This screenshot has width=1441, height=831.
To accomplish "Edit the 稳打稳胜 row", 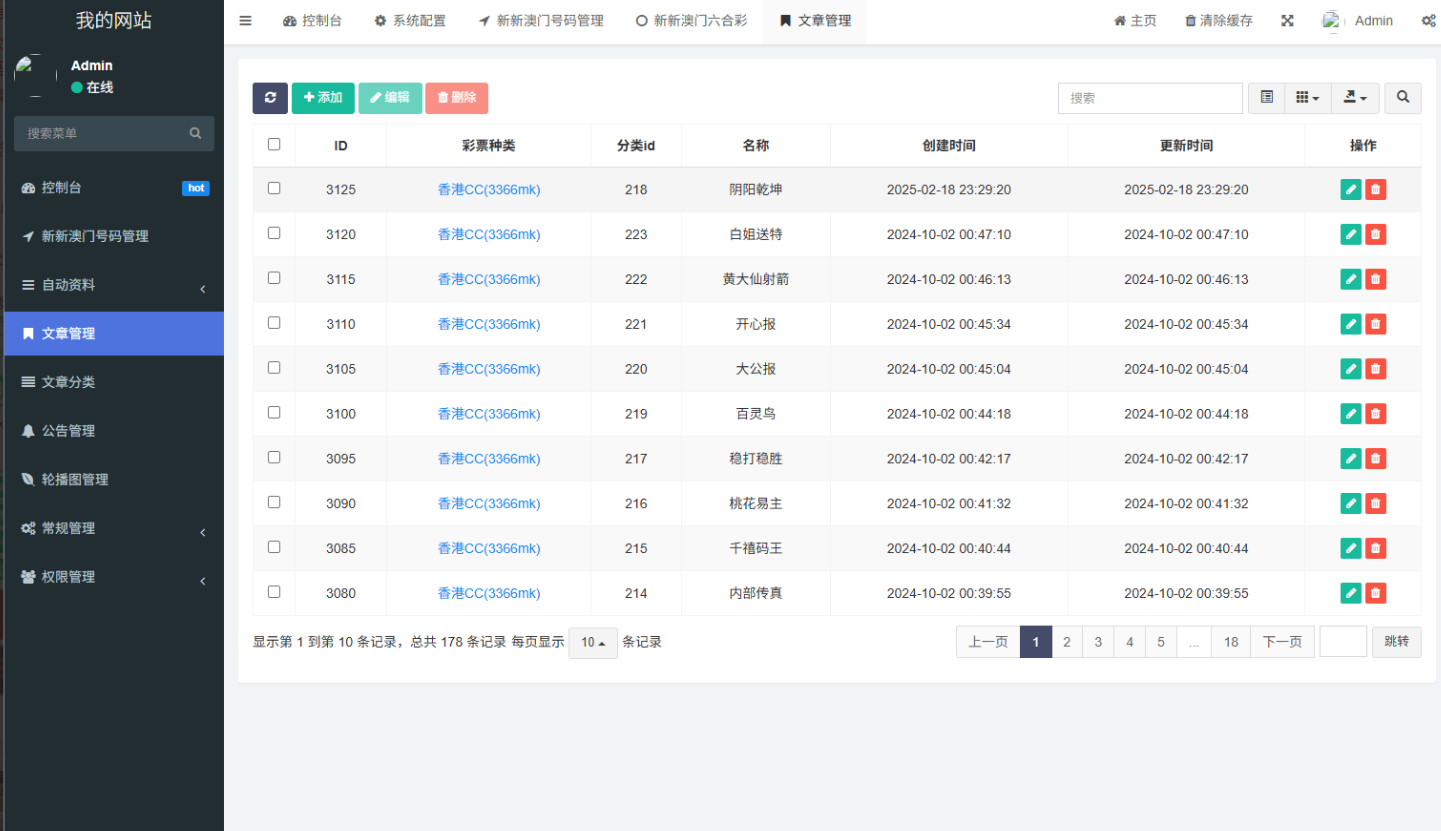I will (x=1351, y=459).
